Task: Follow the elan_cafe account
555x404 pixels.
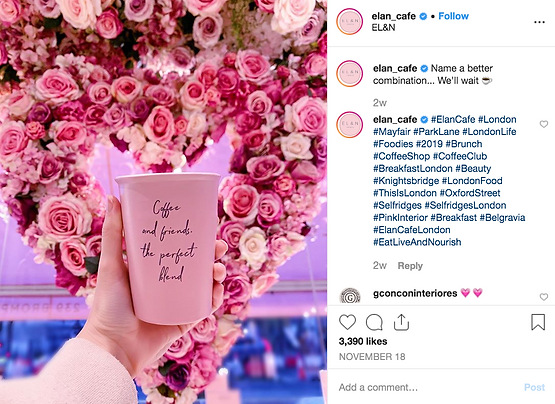Action: point(453,16)
